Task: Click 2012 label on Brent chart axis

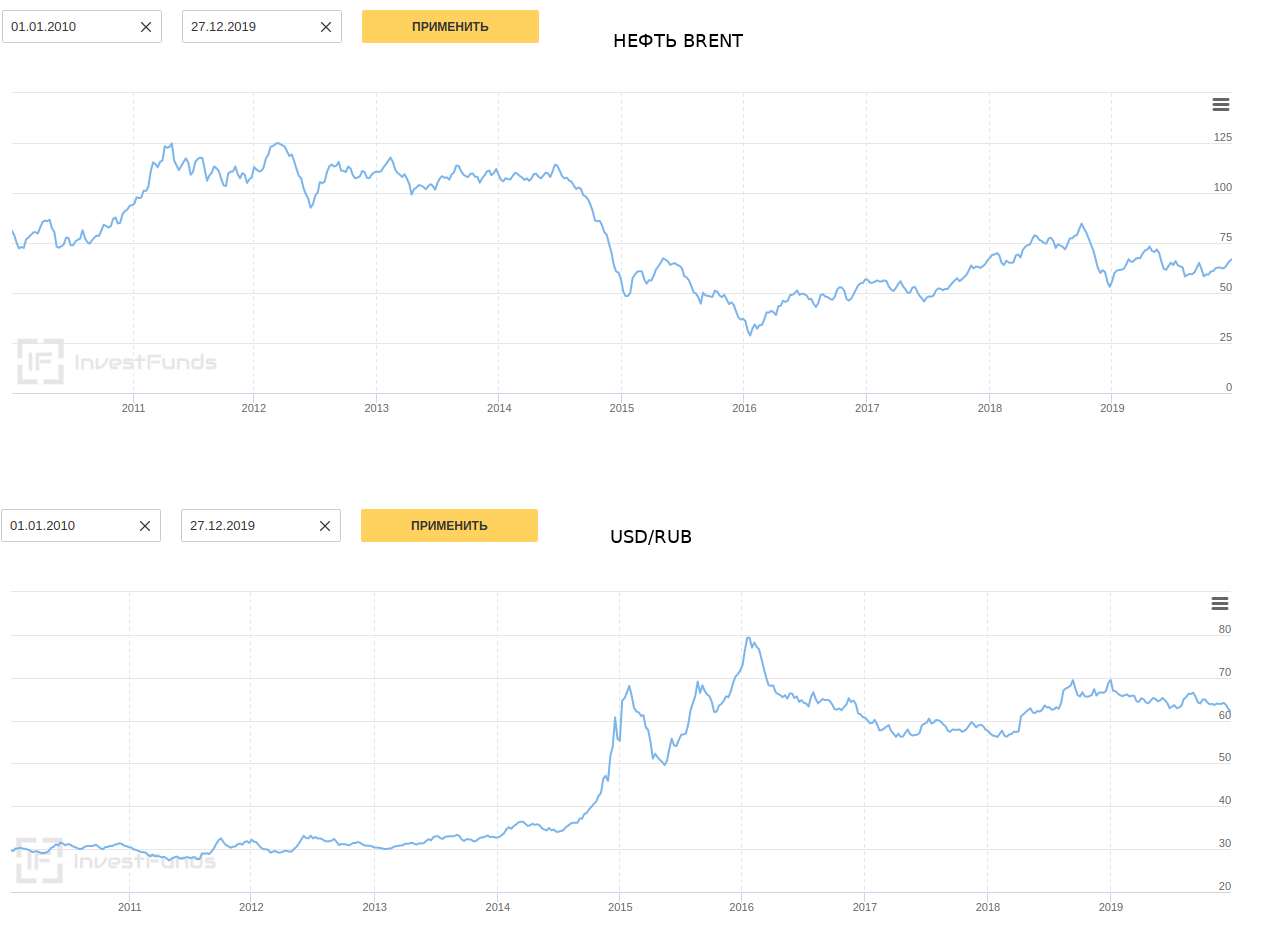Action: pos(254,408)
